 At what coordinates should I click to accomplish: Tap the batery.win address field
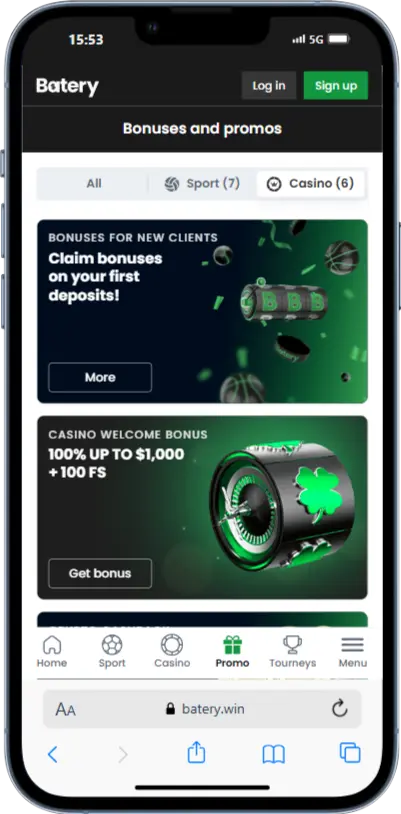[x=202, y=709]
